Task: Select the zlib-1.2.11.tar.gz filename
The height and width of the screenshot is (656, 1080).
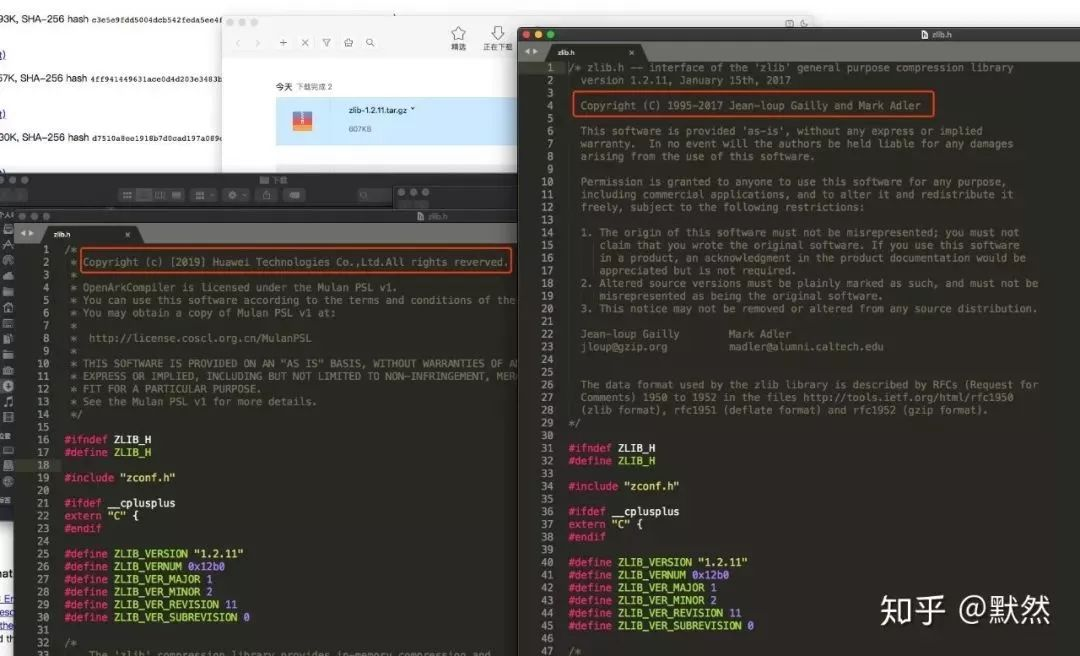Action: 377,110
